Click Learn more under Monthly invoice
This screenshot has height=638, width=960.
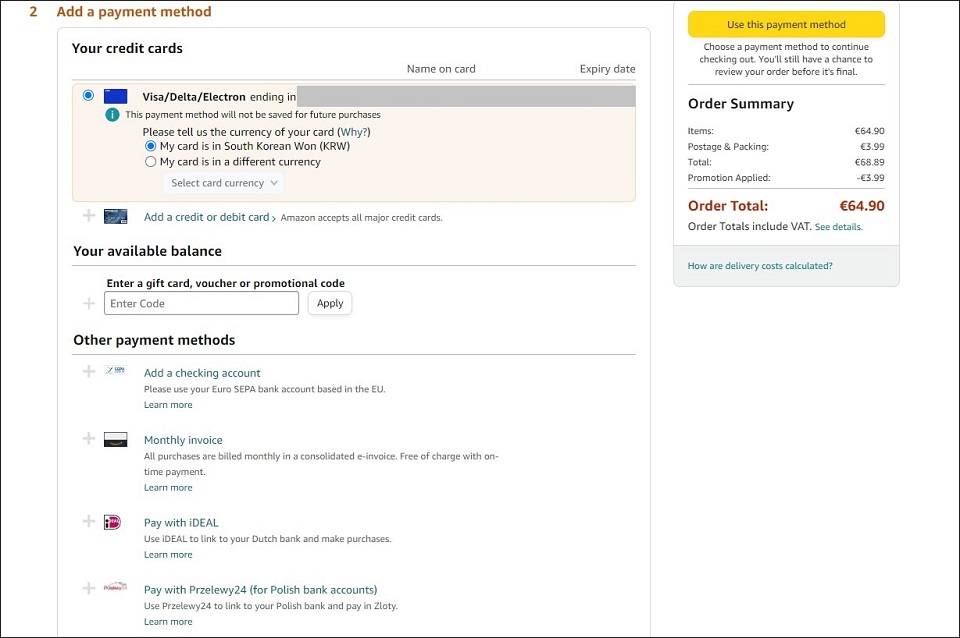click(x=168, y=487)
